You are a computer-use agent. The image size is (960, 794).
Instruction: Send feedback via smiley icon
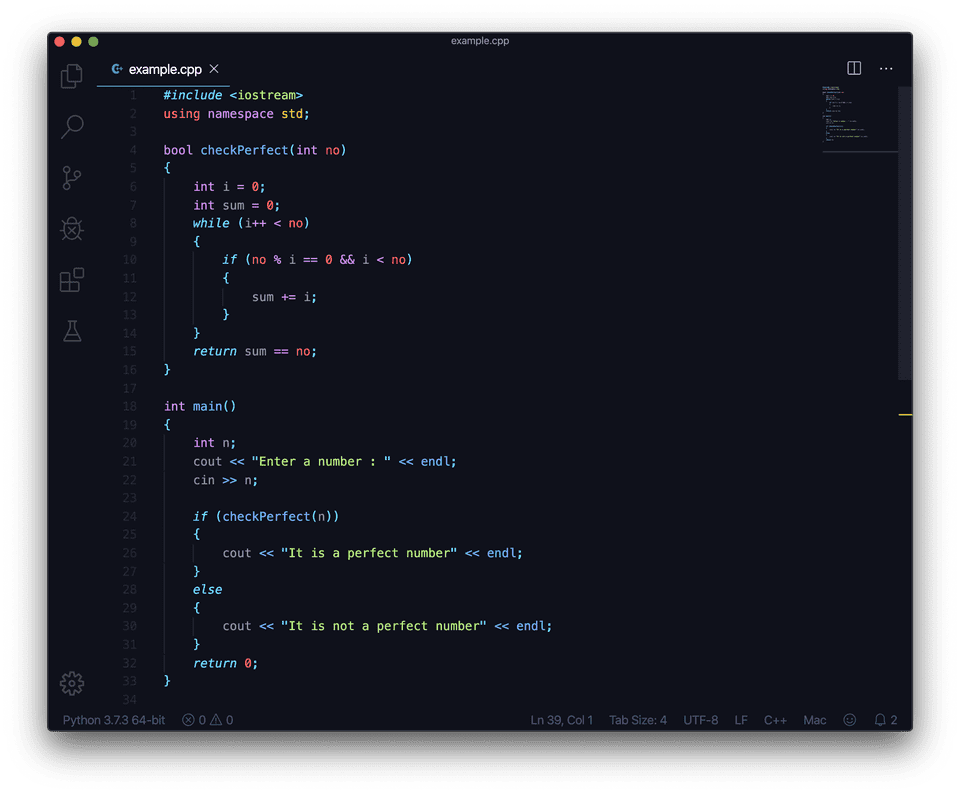(849, 720)
